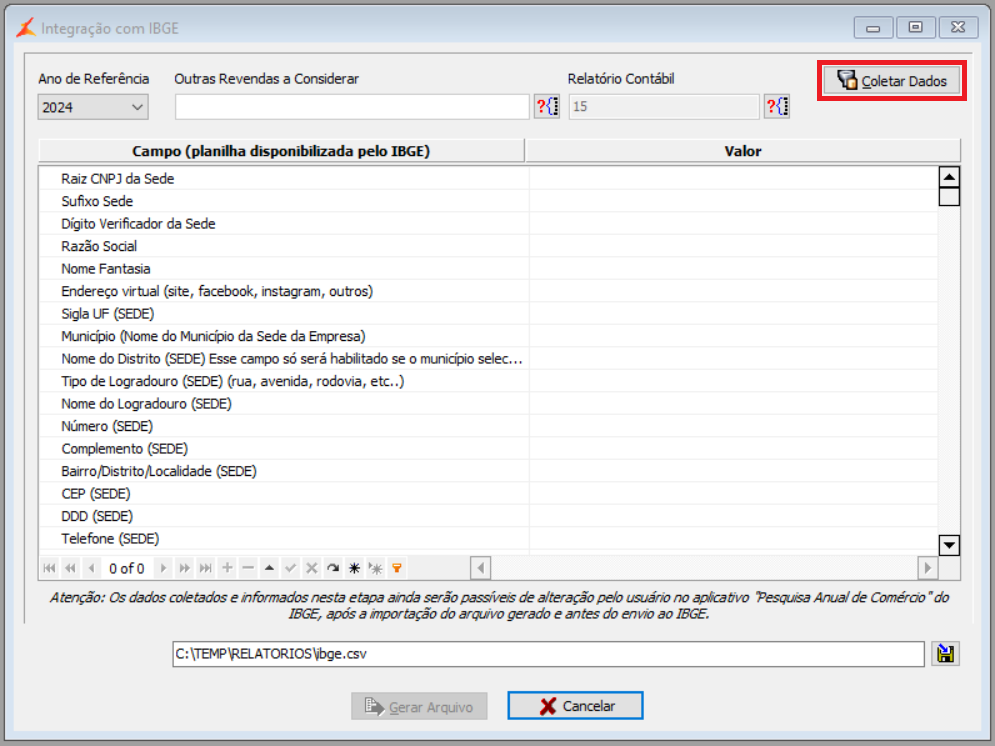
Task: Minimize the Integração com IBGE window
Action: [x=873, y=27]
